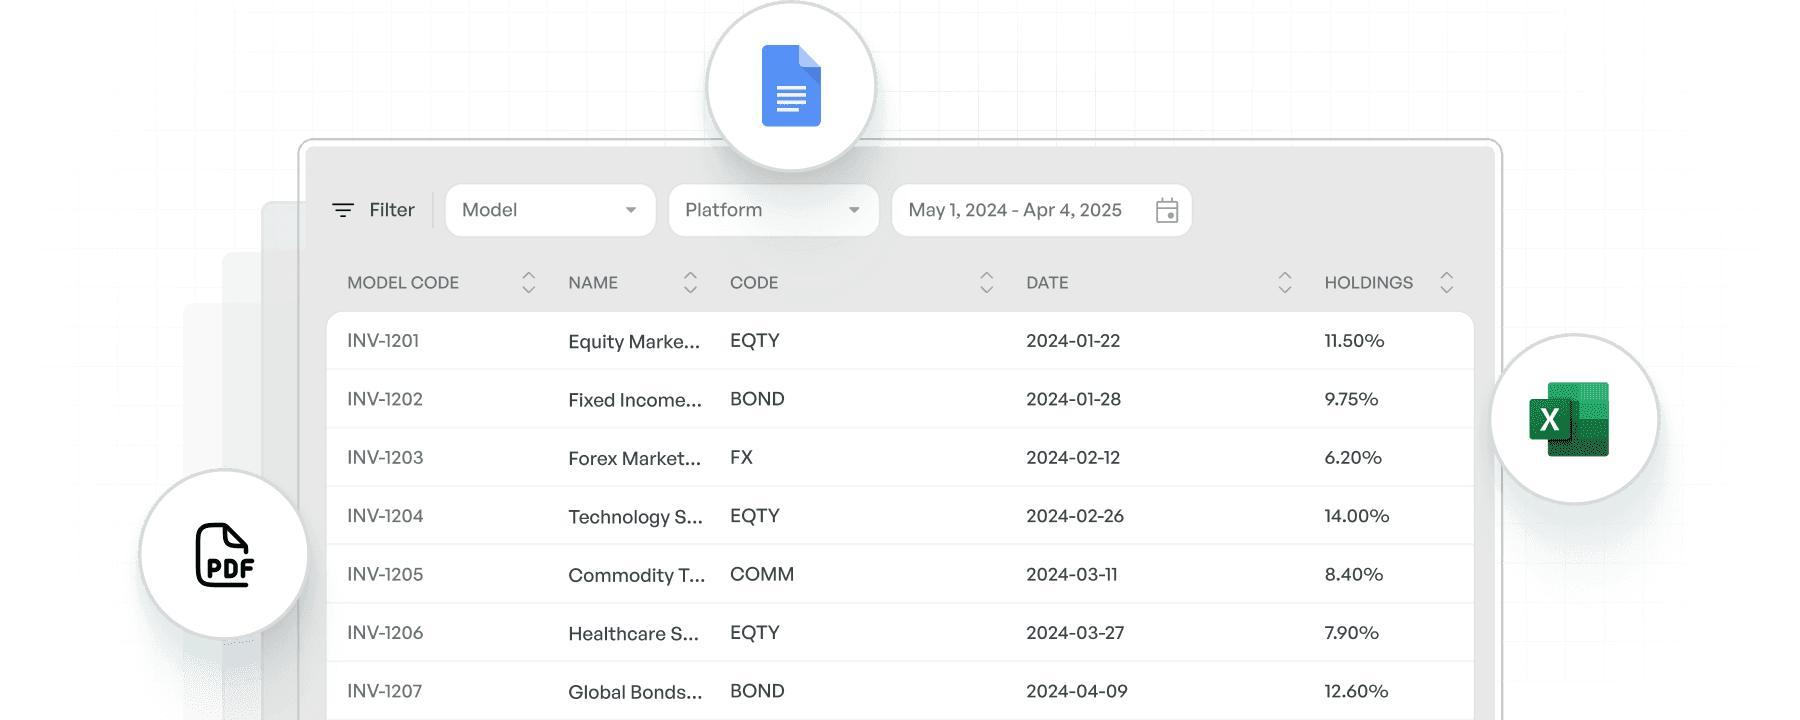The image size is (1800, 720).
Task: Select the INV-1202 cell
Action: [x=385, y=399]
